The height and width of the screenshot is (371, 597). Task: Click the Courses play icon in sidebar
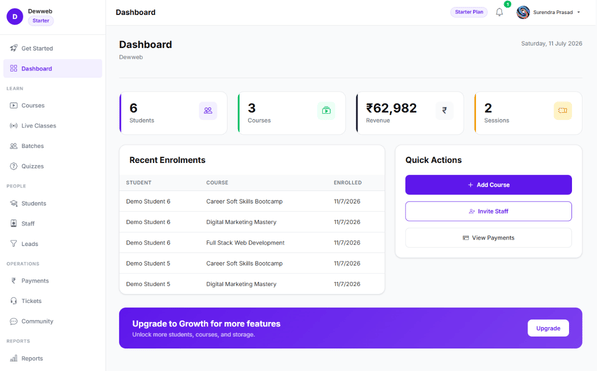click(x=14, y=106)
